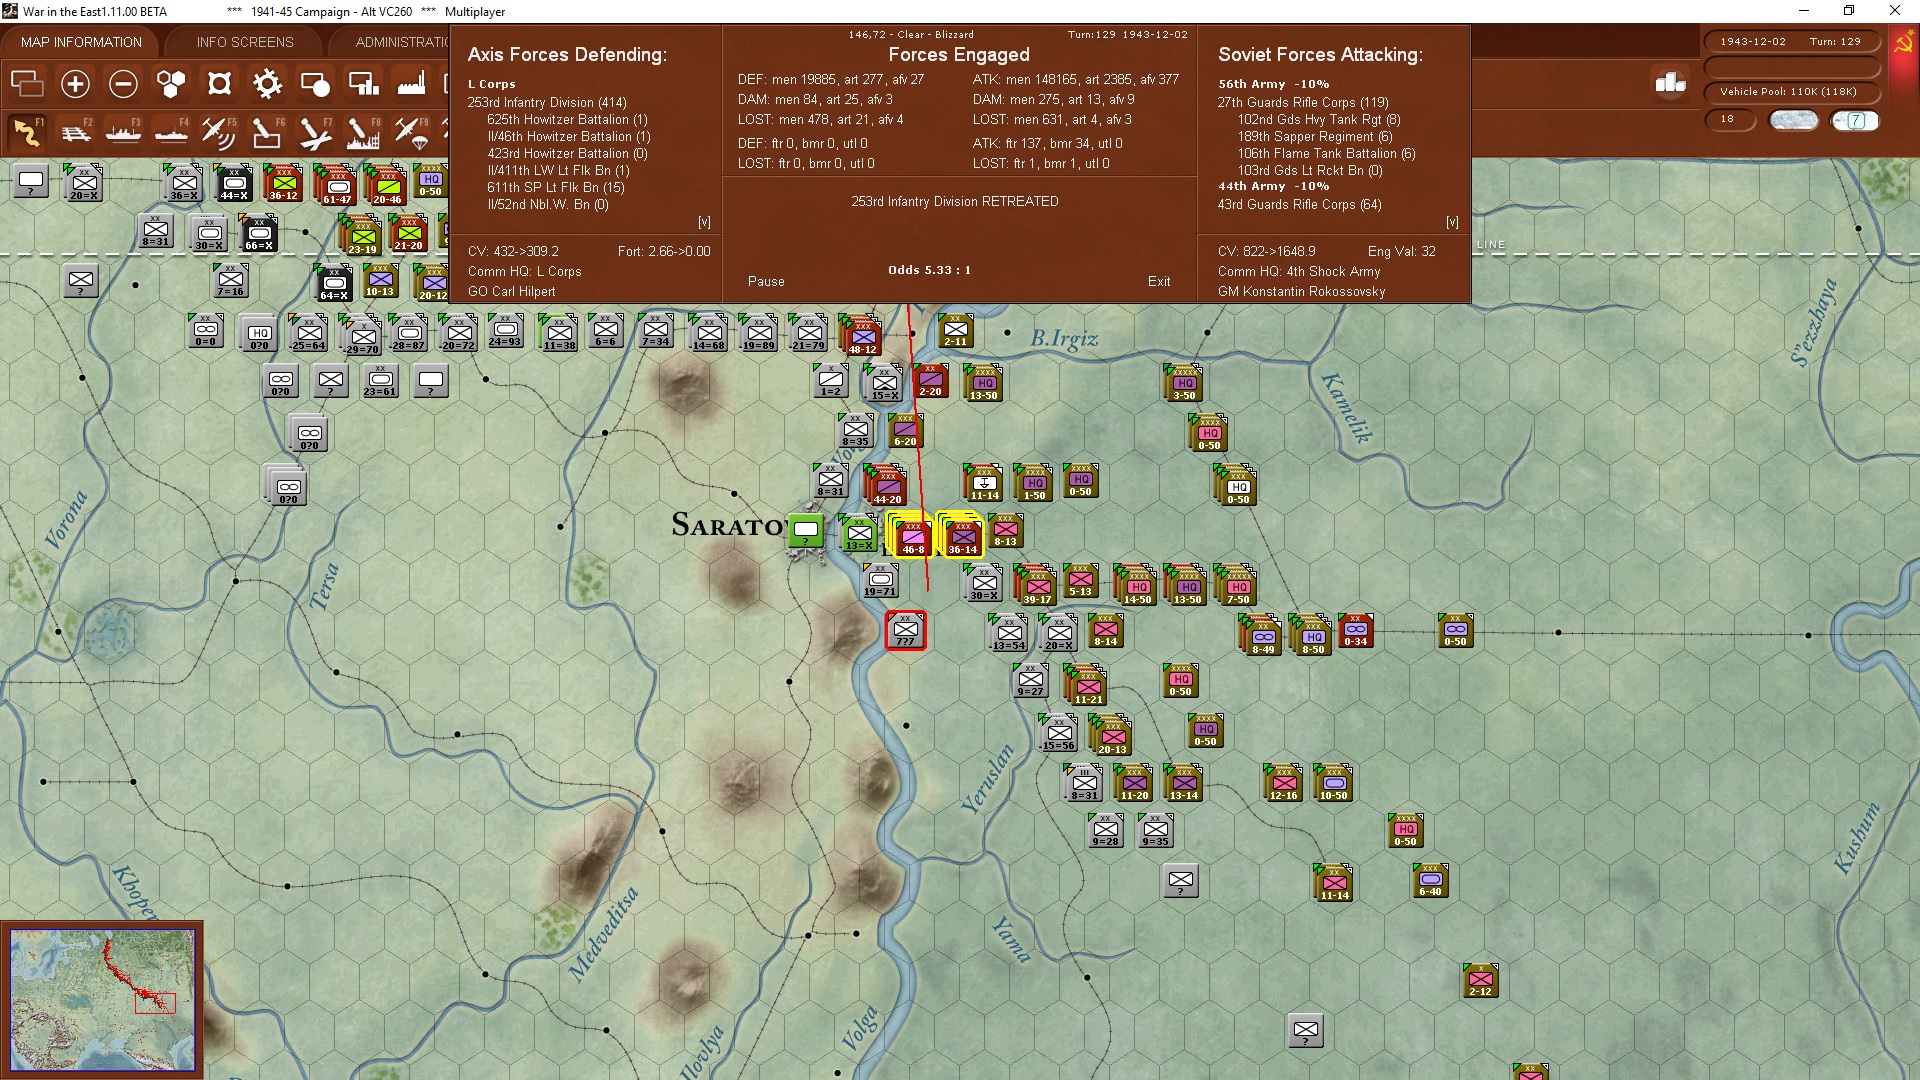Select the 19=71 Axis unit counter
The image size is (1920, 1080).
(x=880, y=582)
